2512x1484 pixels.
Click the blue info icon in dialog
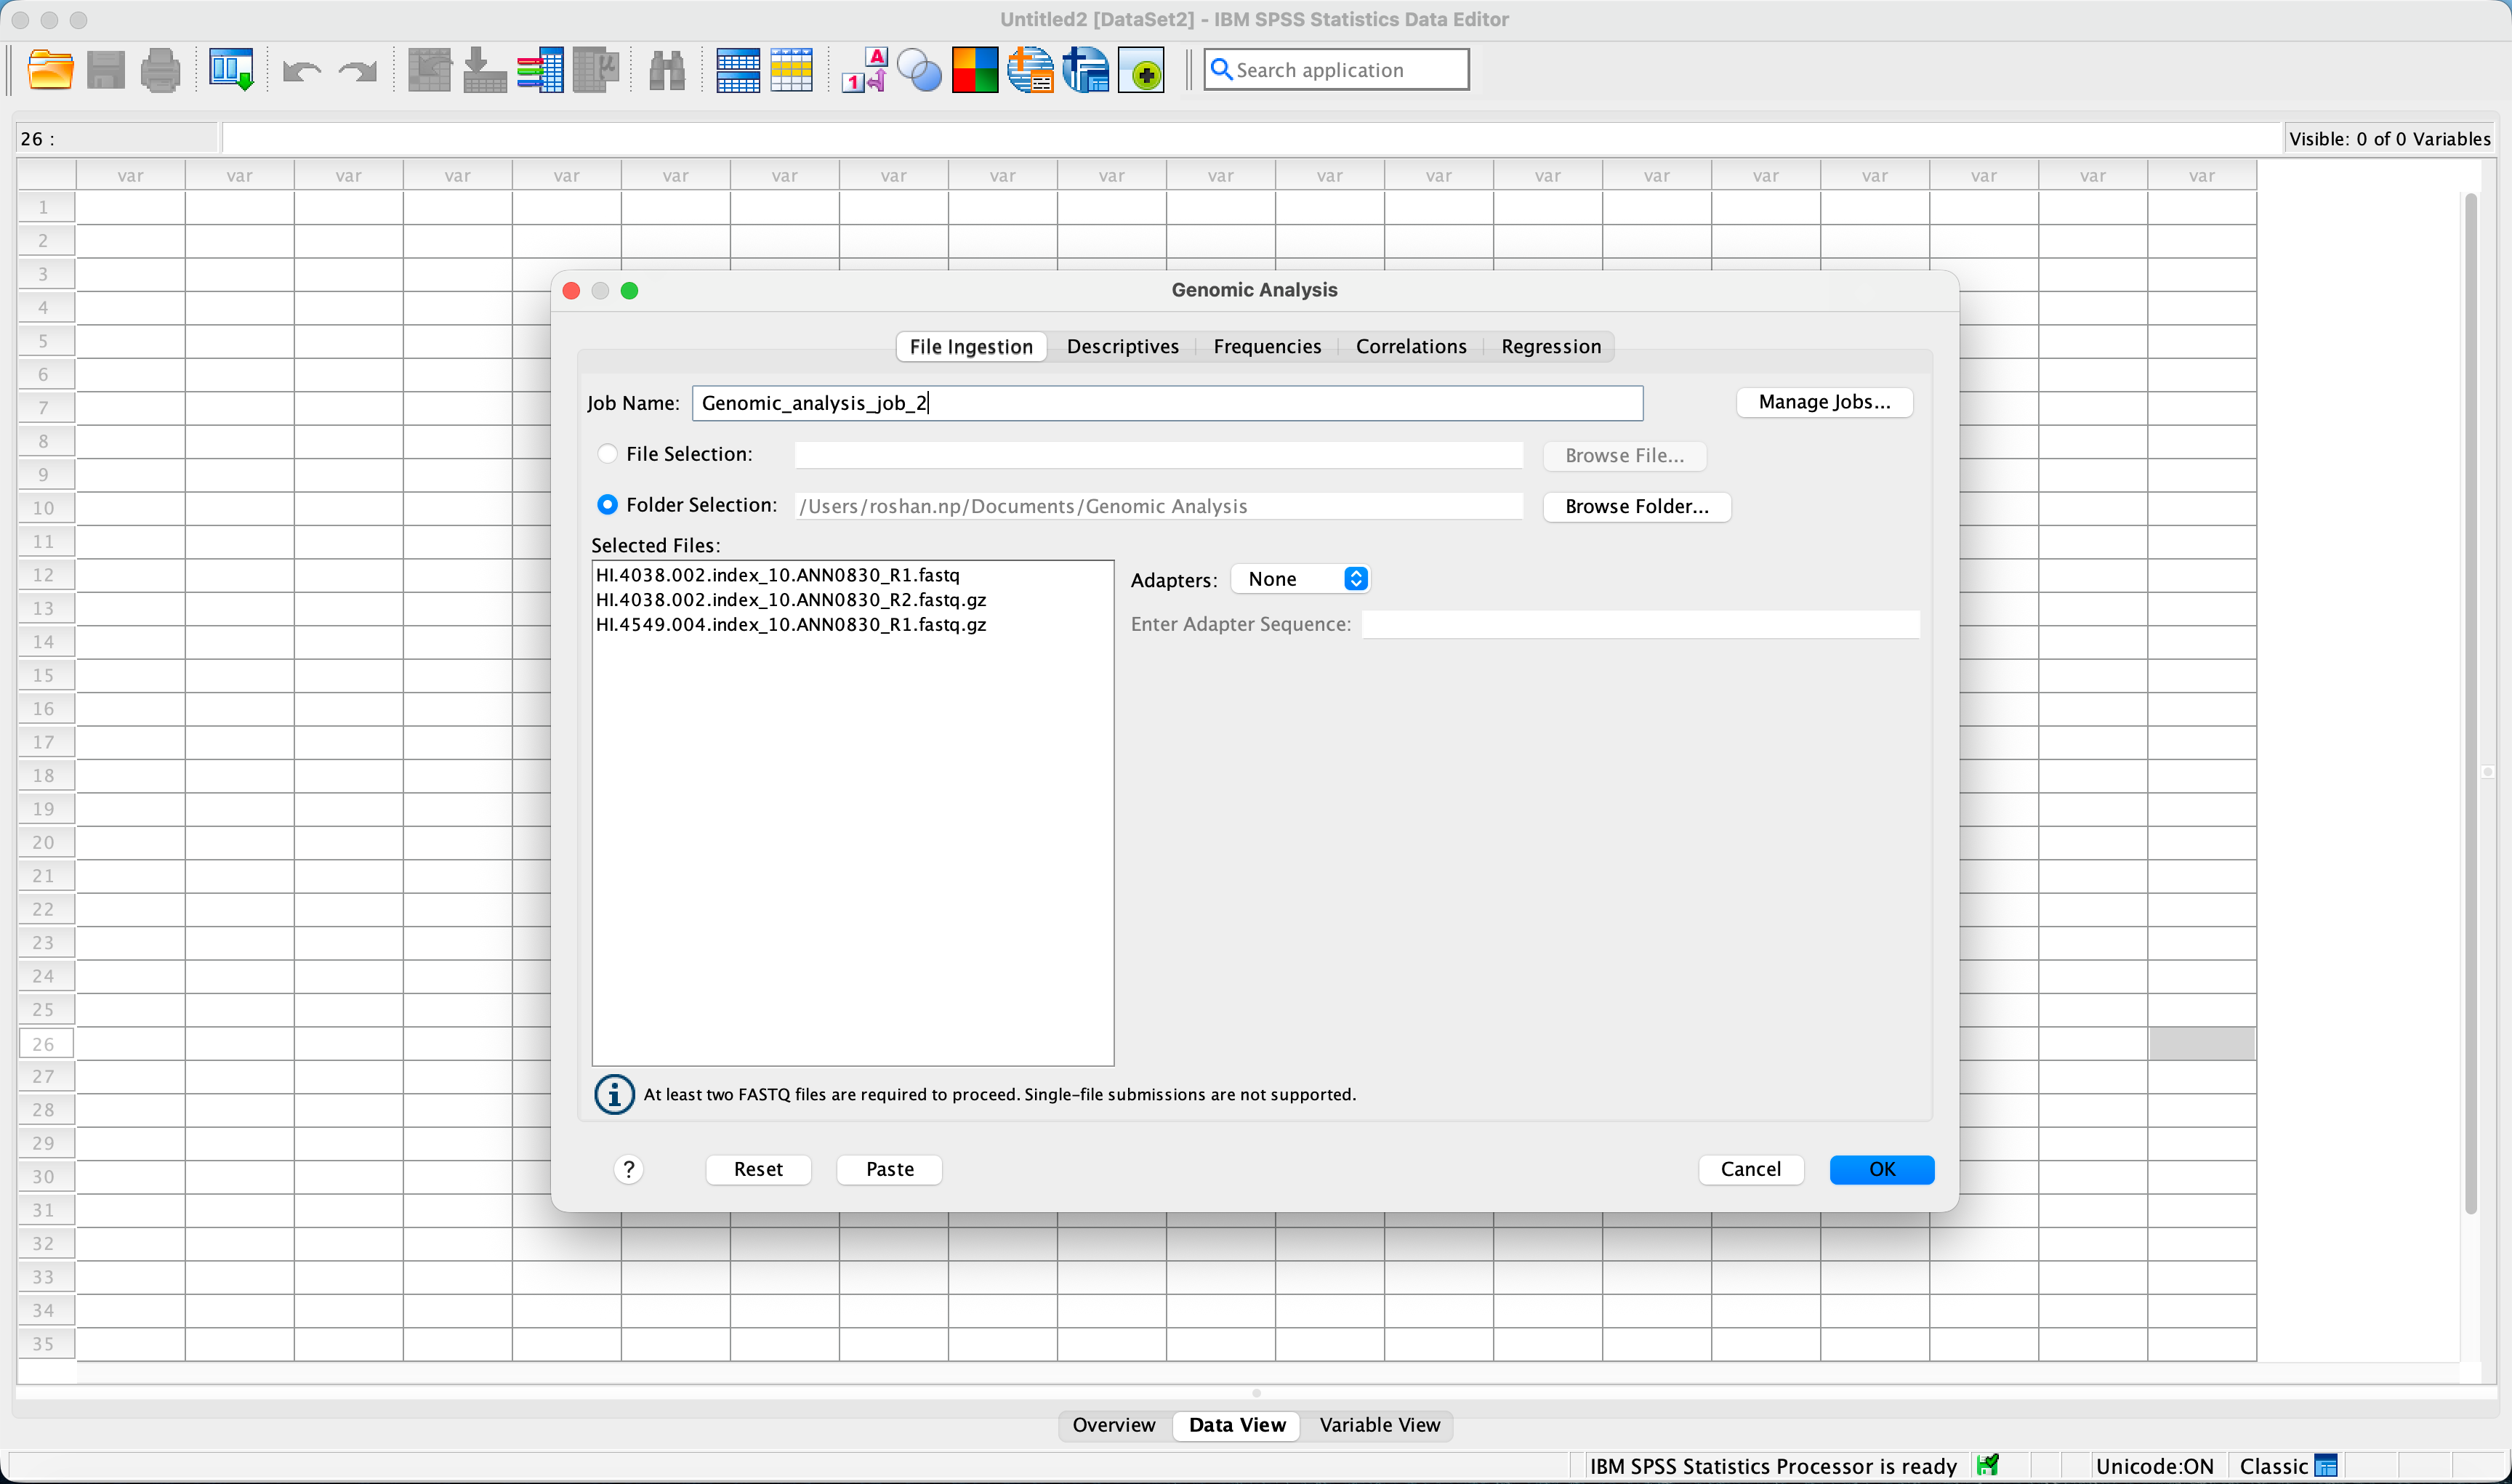[614, 1094]
